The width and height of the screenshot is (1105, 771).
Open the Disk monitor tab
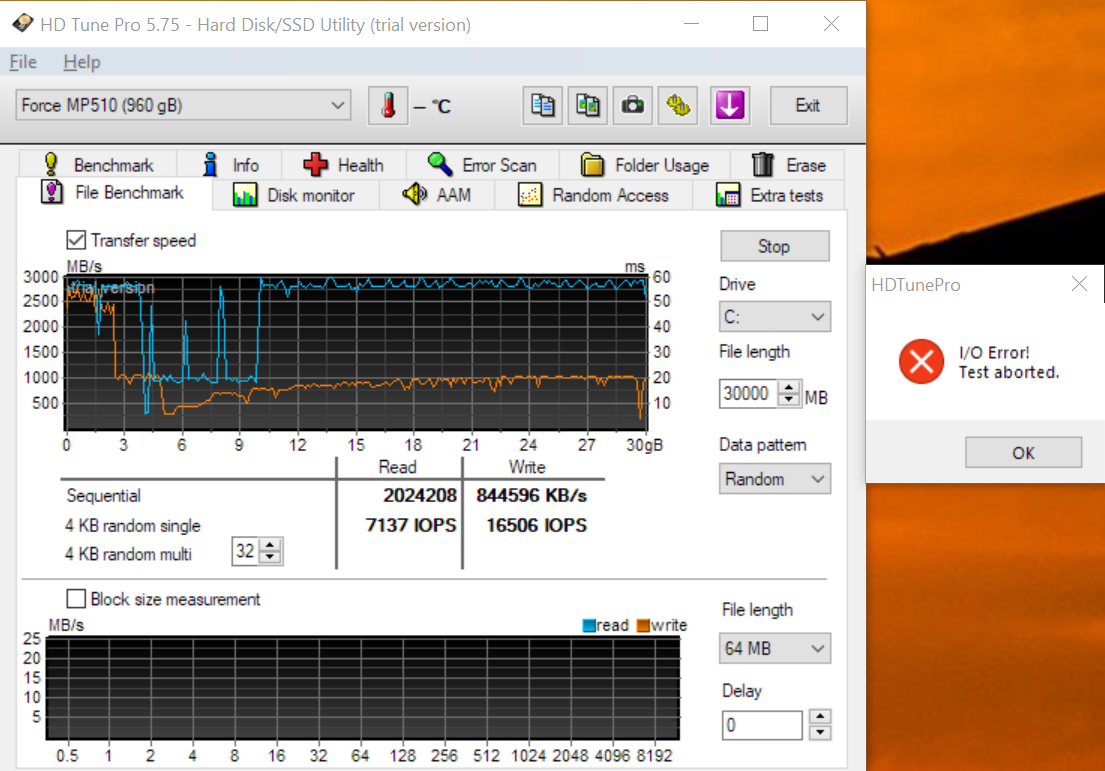tap(295, 195)
